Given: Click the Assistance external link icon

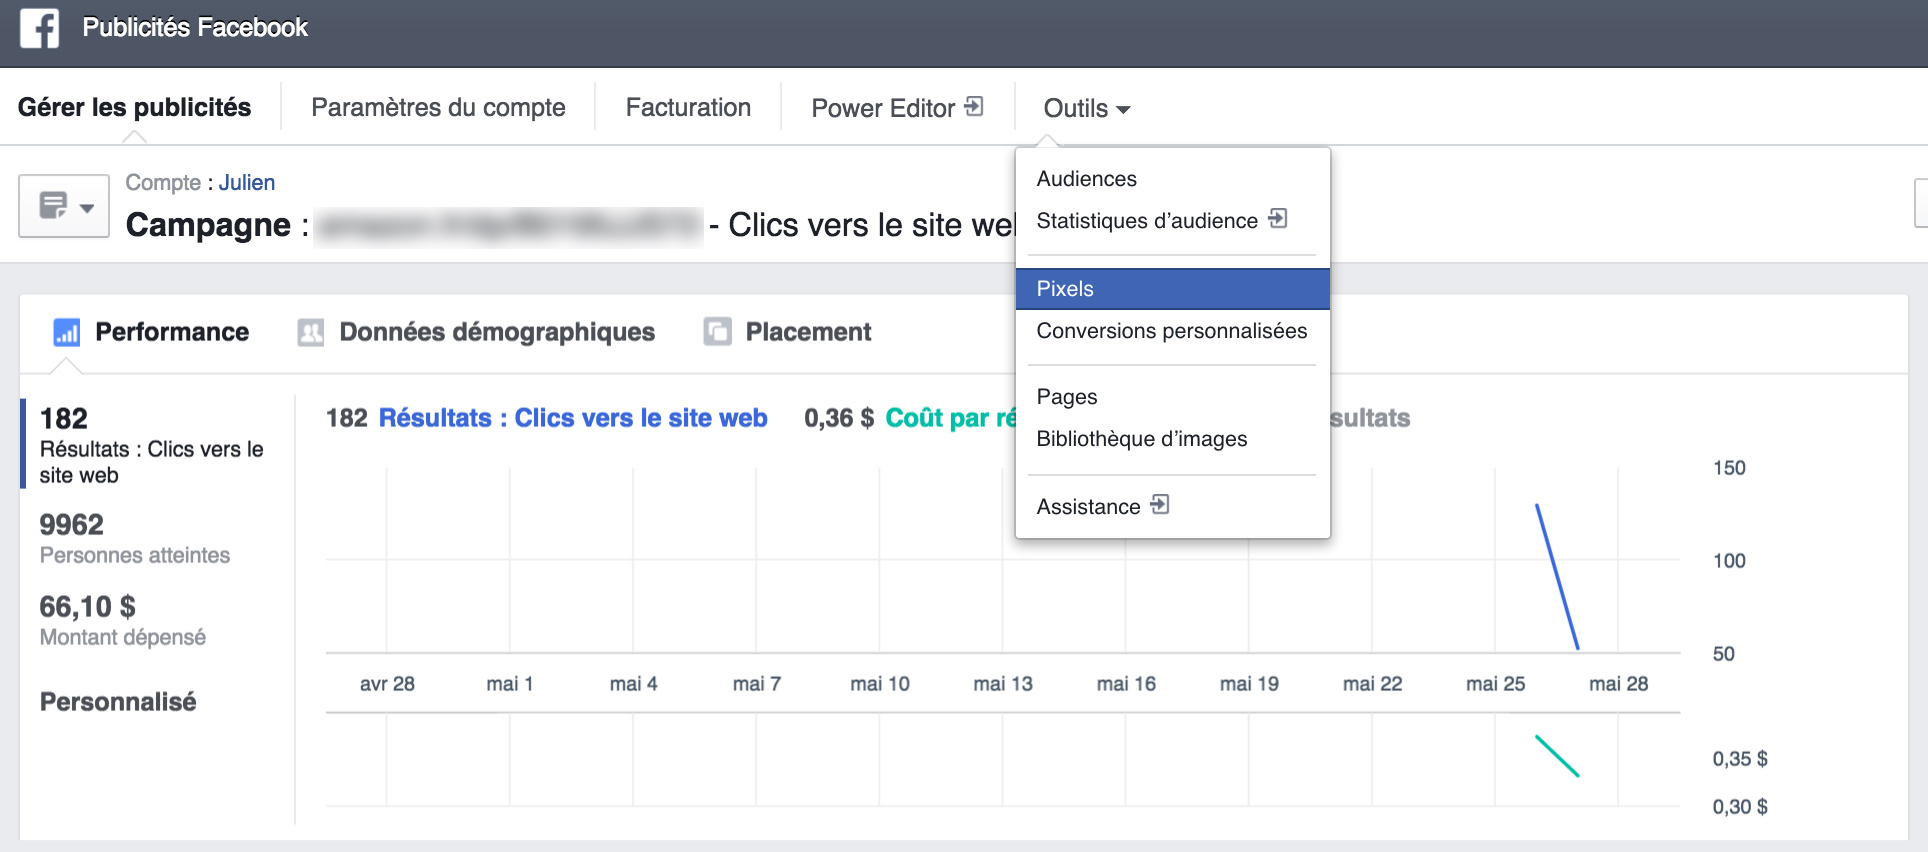Looking at the screenshot, I should (x=1160, y=504).
